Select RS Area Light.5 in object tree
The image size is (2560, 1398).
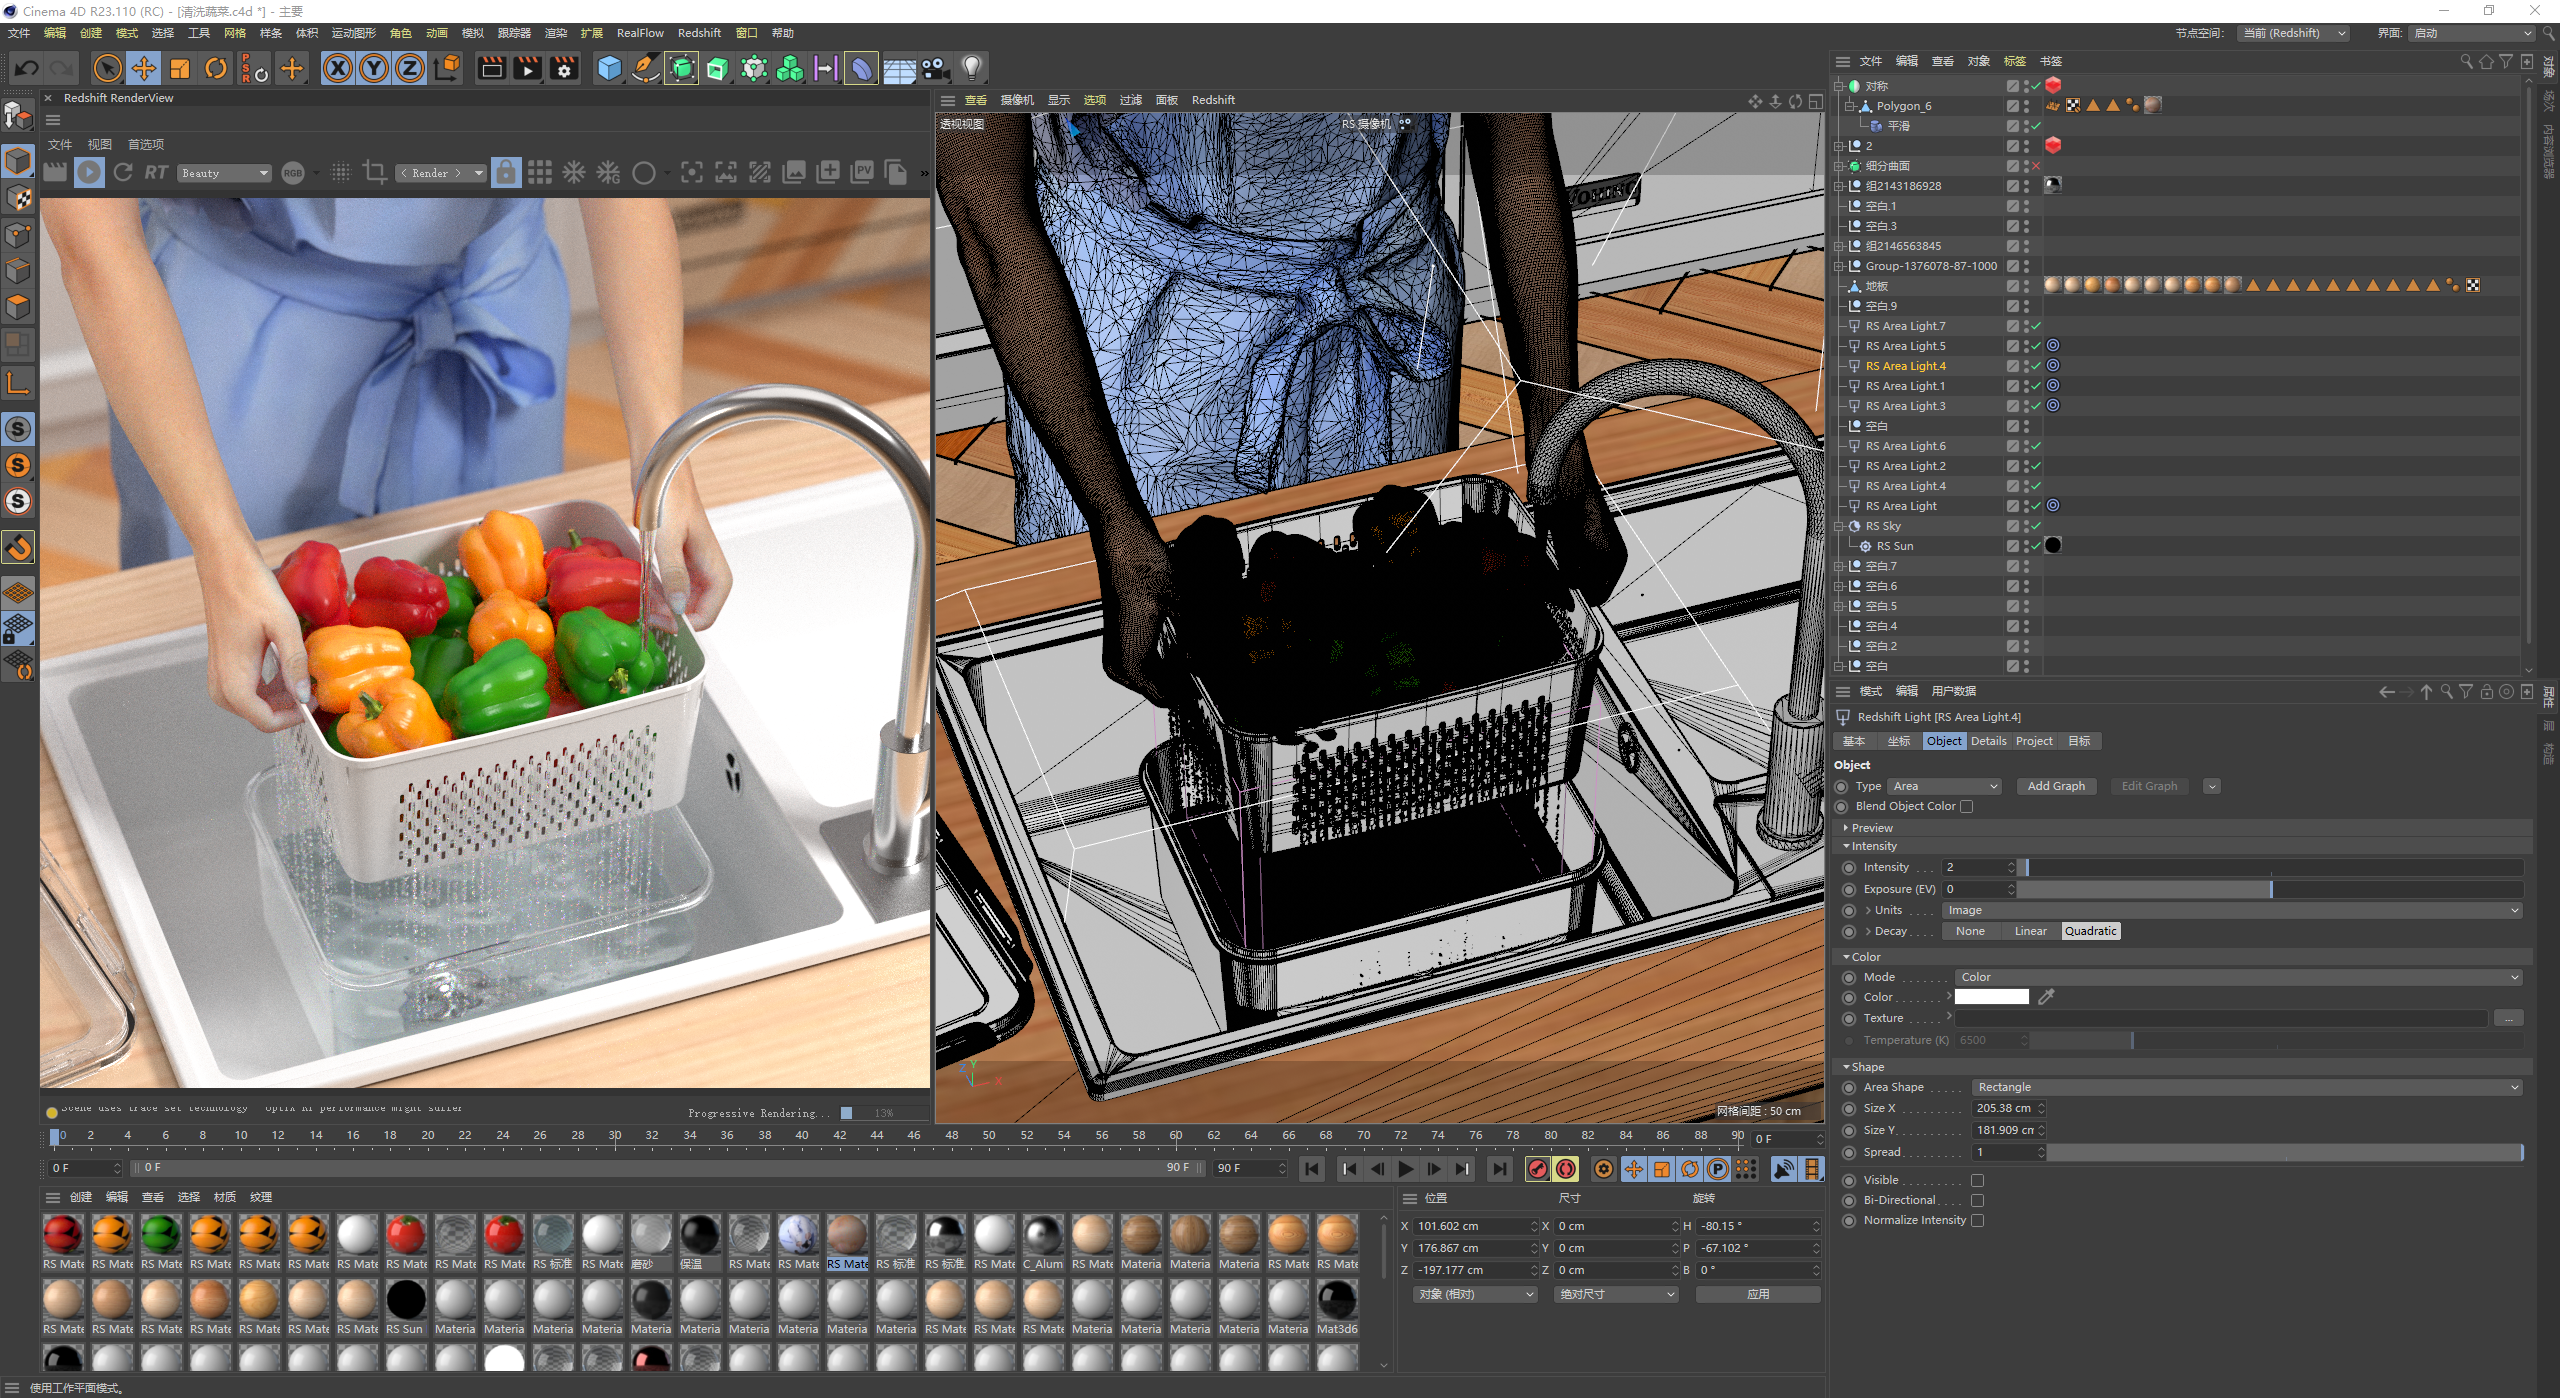click(x=1905, y=346)
